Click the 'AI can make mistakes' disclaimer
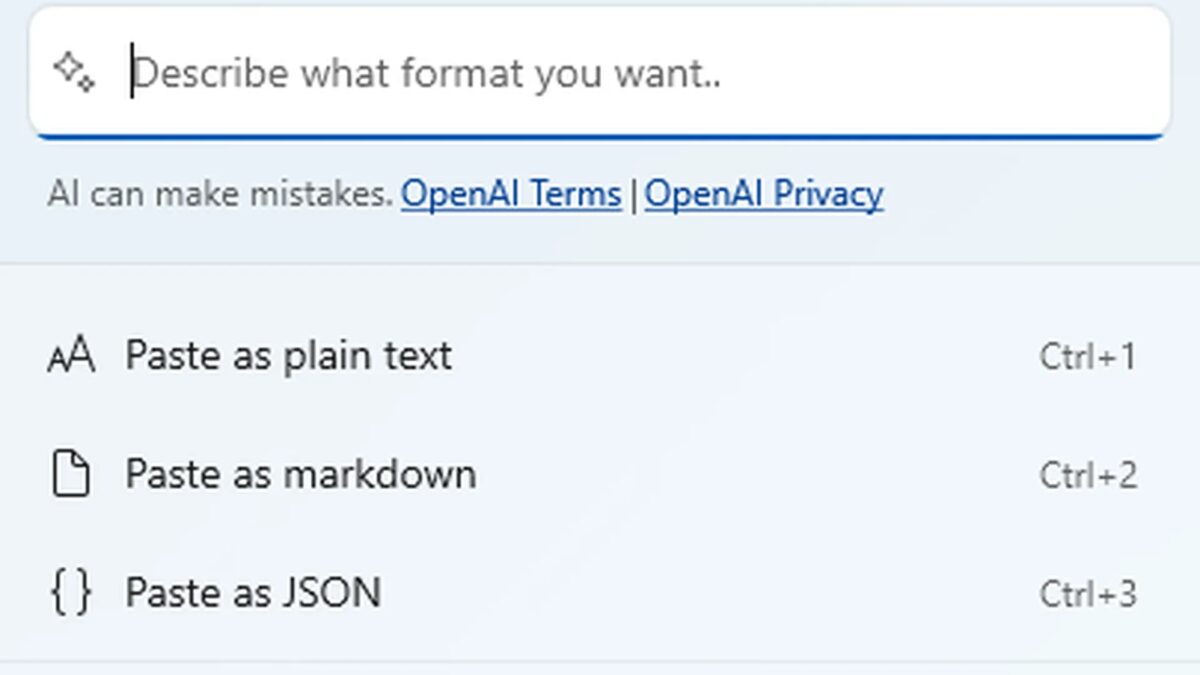 point(219,194)
